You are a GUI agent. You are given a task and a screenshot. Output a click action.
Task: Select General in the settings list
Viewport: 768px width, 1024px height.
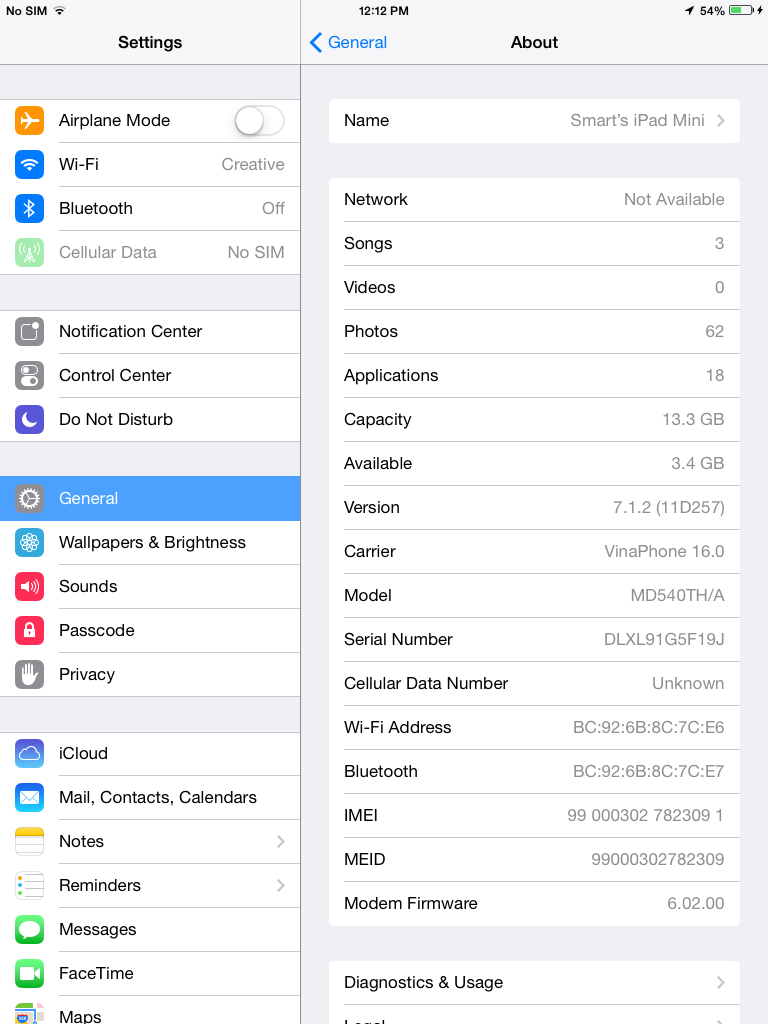[x=150, y=498]
